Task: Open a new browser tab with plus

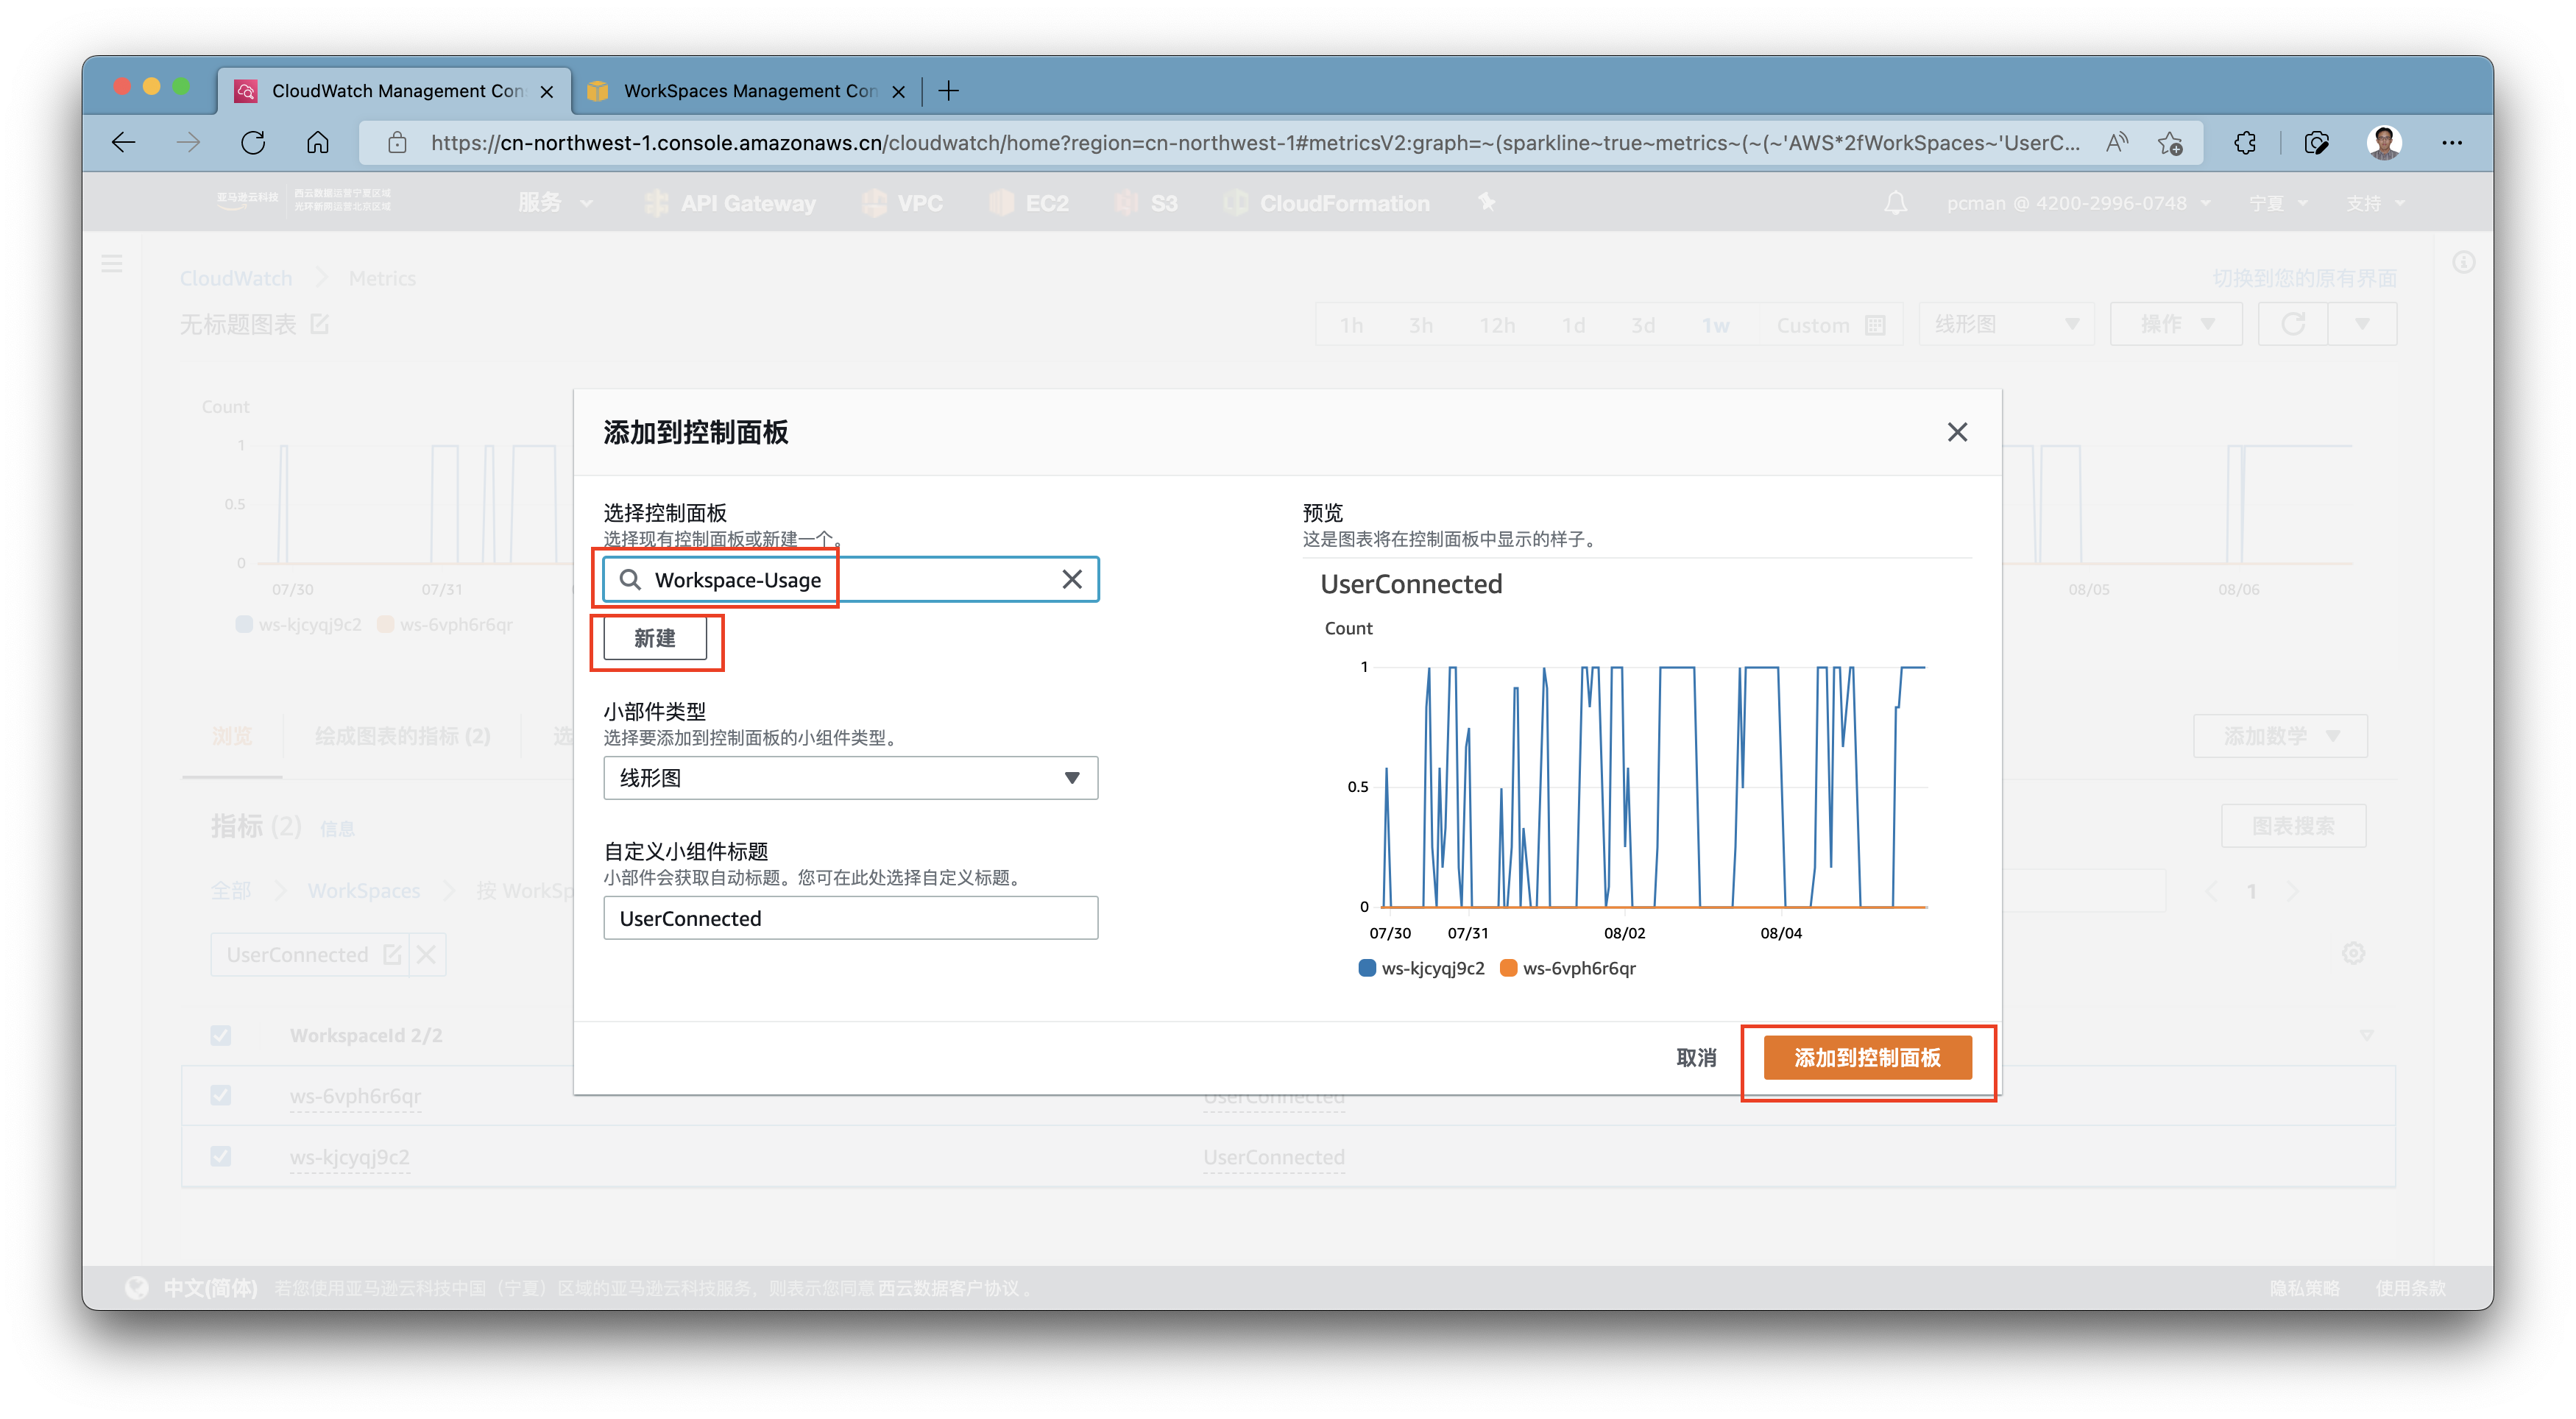Action: pyautogui.click(x=948, y=91)
